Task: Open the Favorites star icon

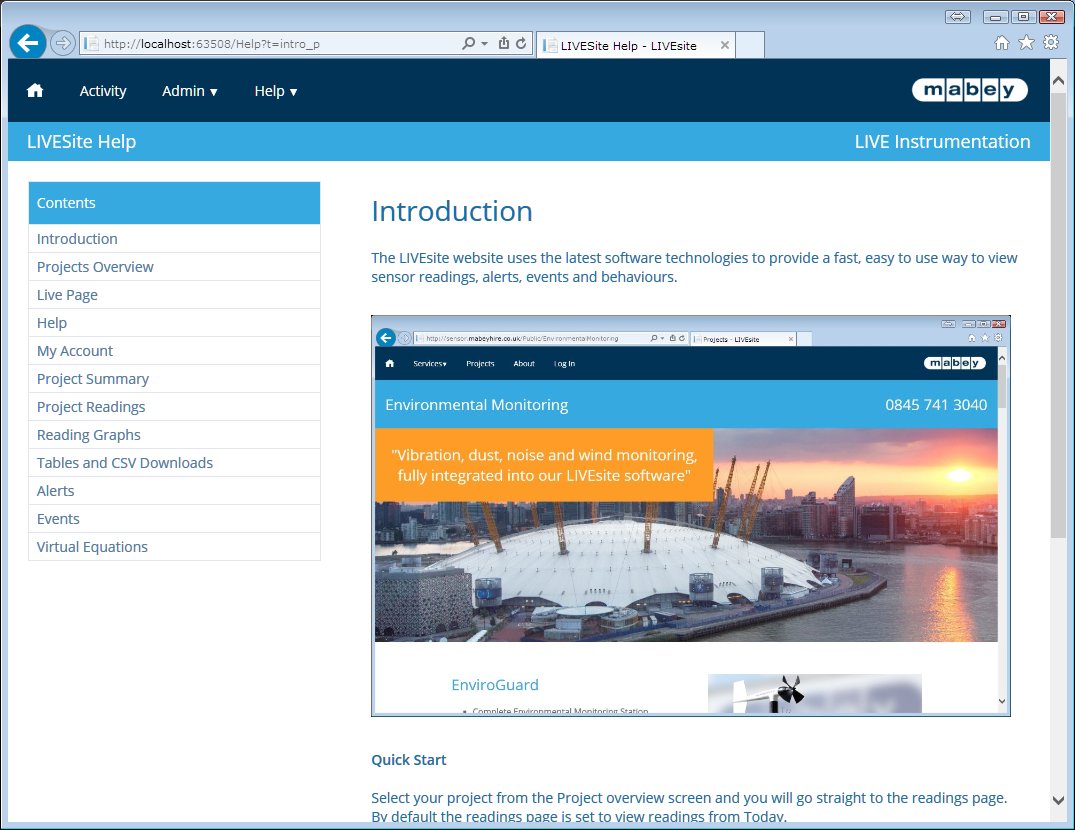Action: point(1026,43)
